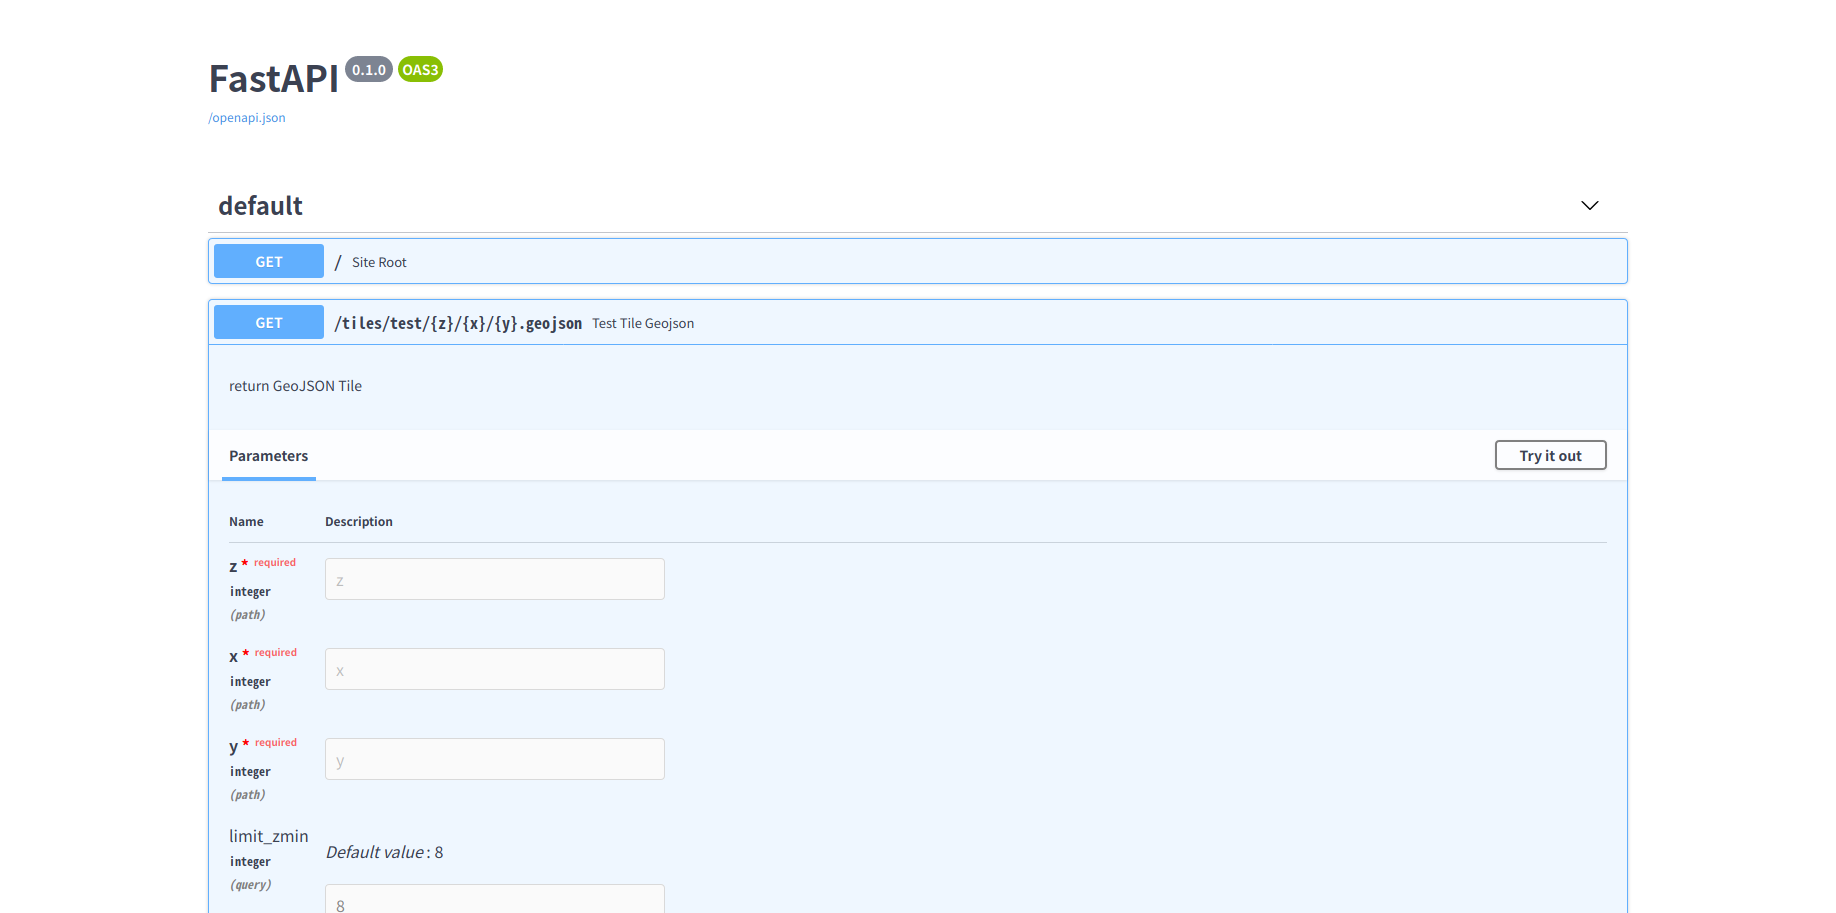Image resolution: width=1836 pixels, height=913 pixels.
Task: Collapse the default section chevron
Action: (x=1589, y=205)
